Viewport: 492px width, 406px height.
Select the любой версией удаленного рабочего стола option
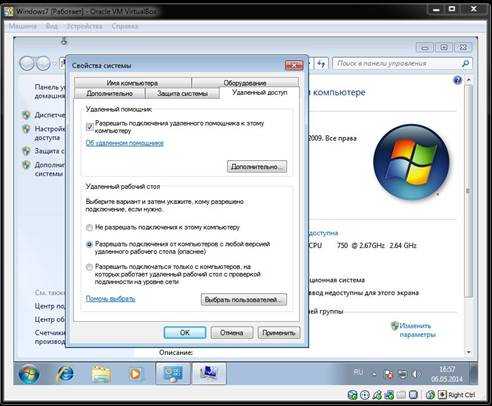click(89, 244)
